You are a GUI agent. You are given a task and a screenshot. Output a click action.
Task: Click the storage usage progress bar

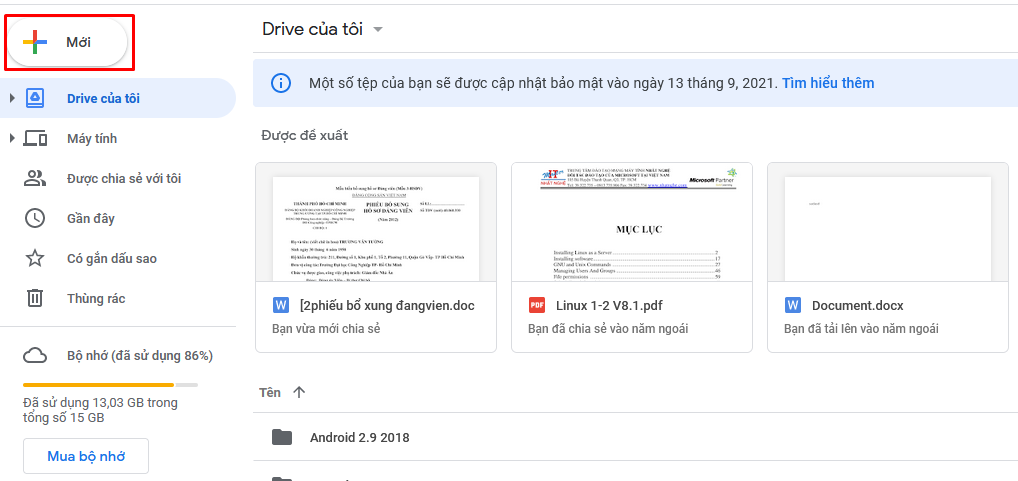(110, 384)
